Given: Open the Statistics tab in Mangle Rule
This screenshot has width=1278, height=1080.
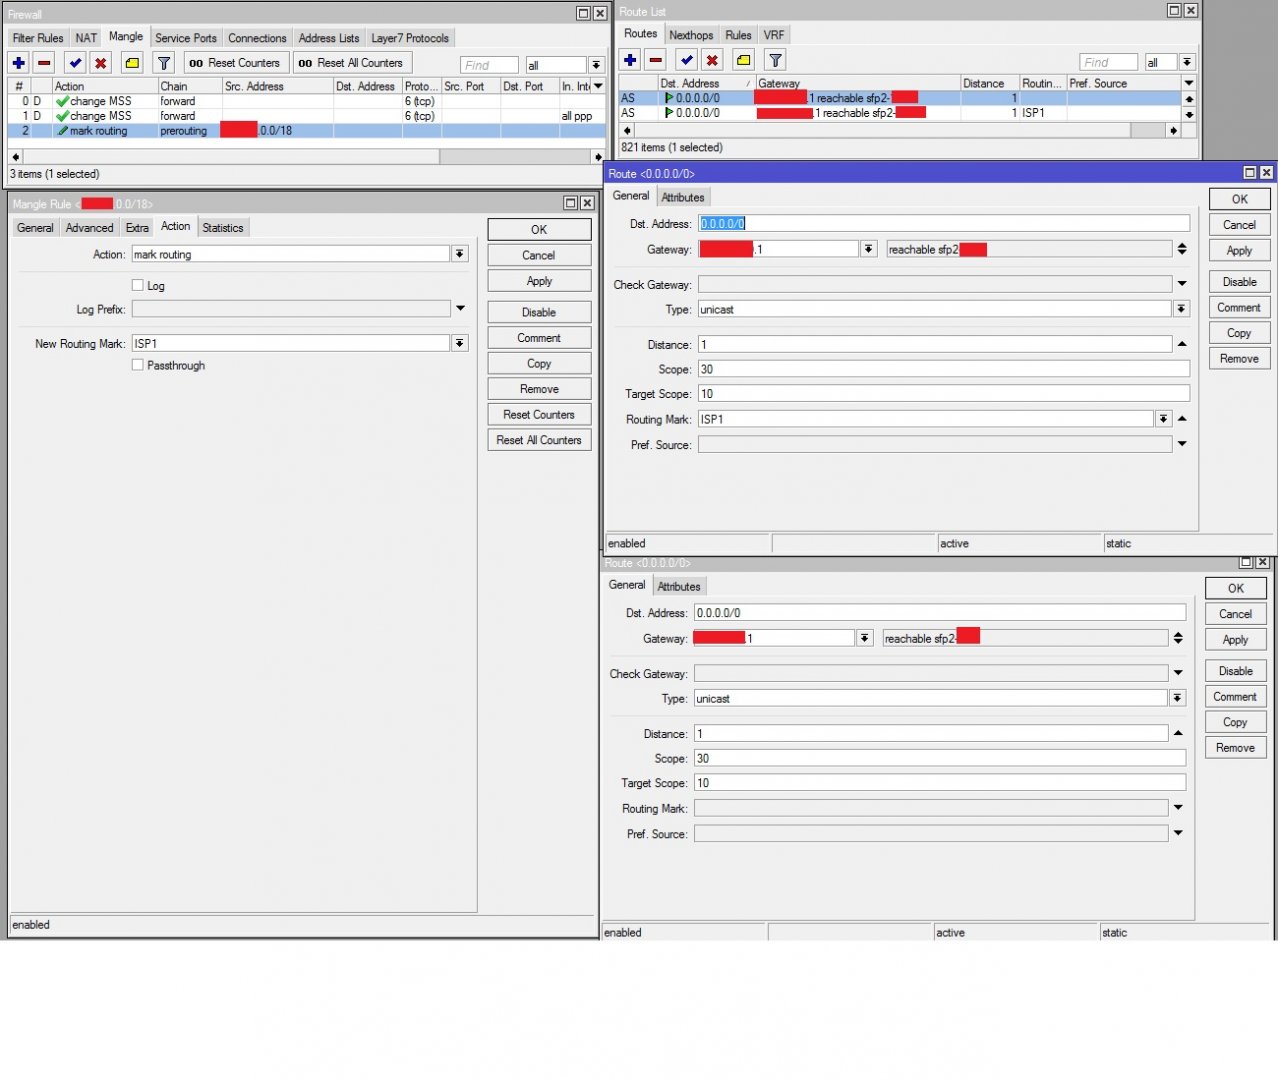Looking at the screenshot, I should click(x=222, y=228).
